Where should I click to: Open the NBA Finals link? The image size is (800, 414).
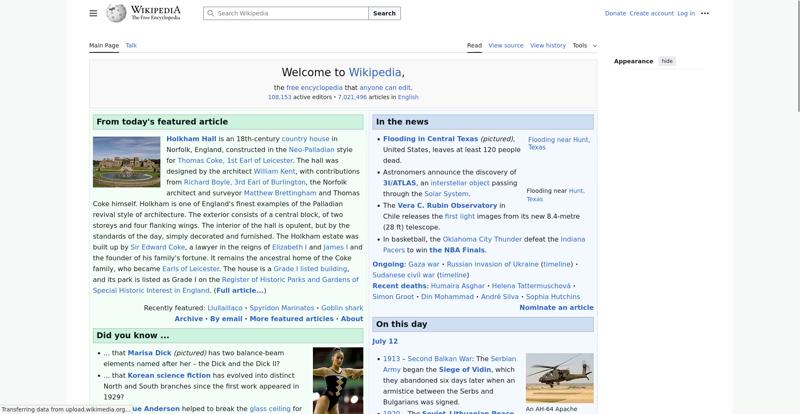pyautogui.click(x=457, y=250)
